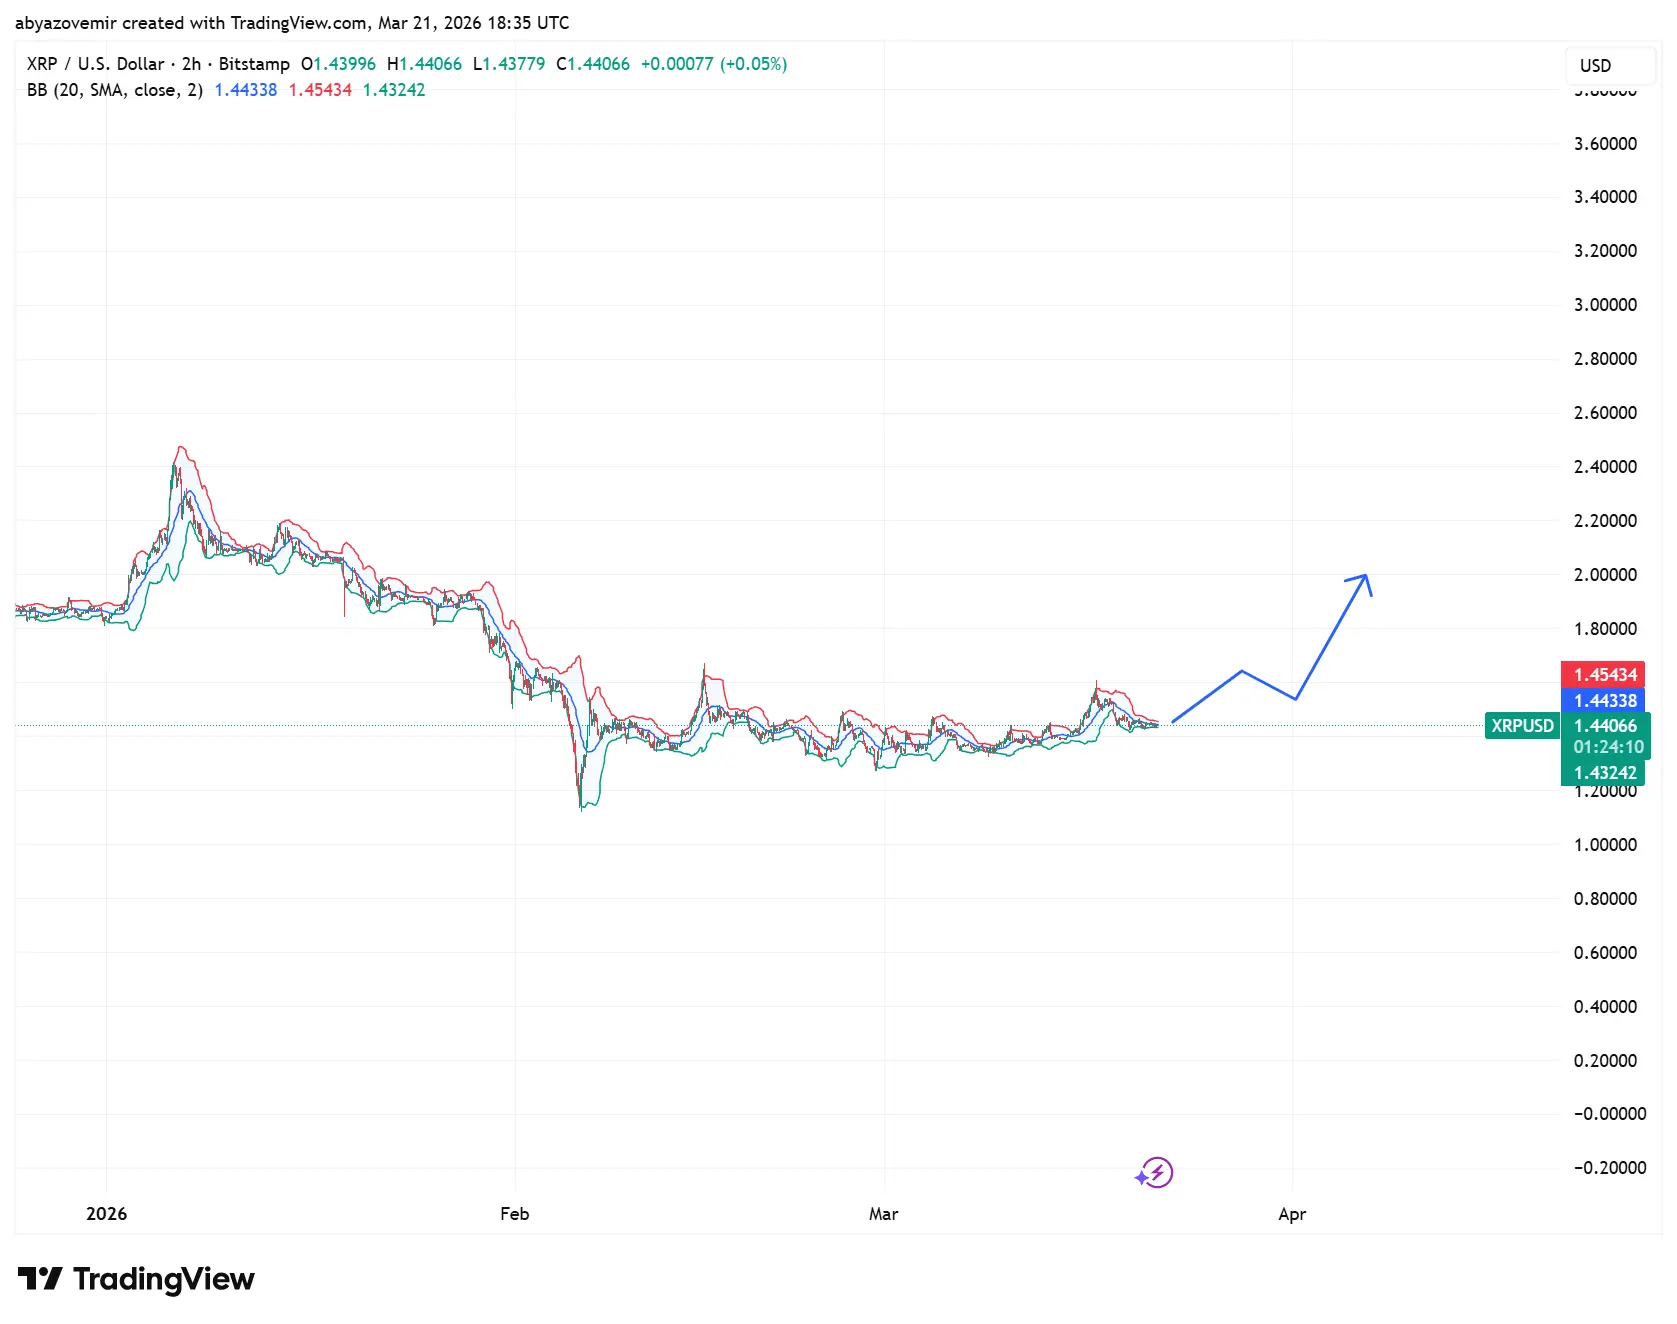Expand the BB (20, SMA, close, 2) legend row
The image size is (1677, 1324).
click(115, 90)
